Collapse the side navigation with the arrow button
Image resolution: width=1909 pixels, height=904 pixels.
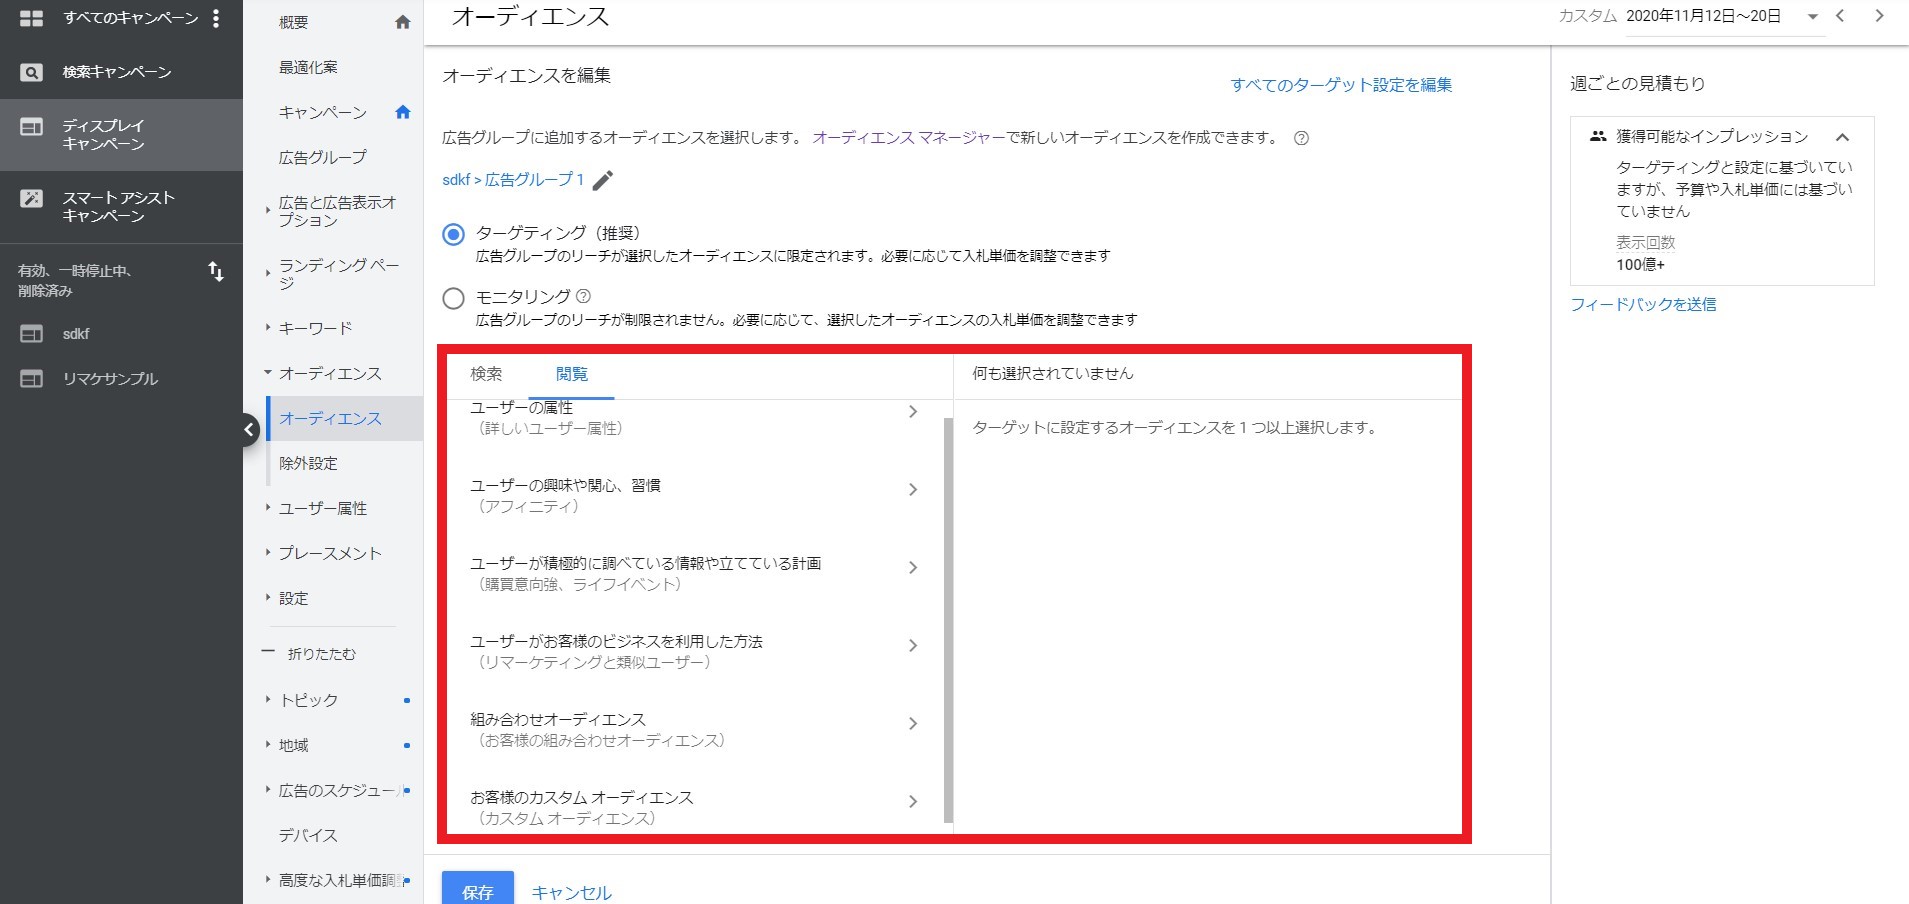click(x=249, y=430)
